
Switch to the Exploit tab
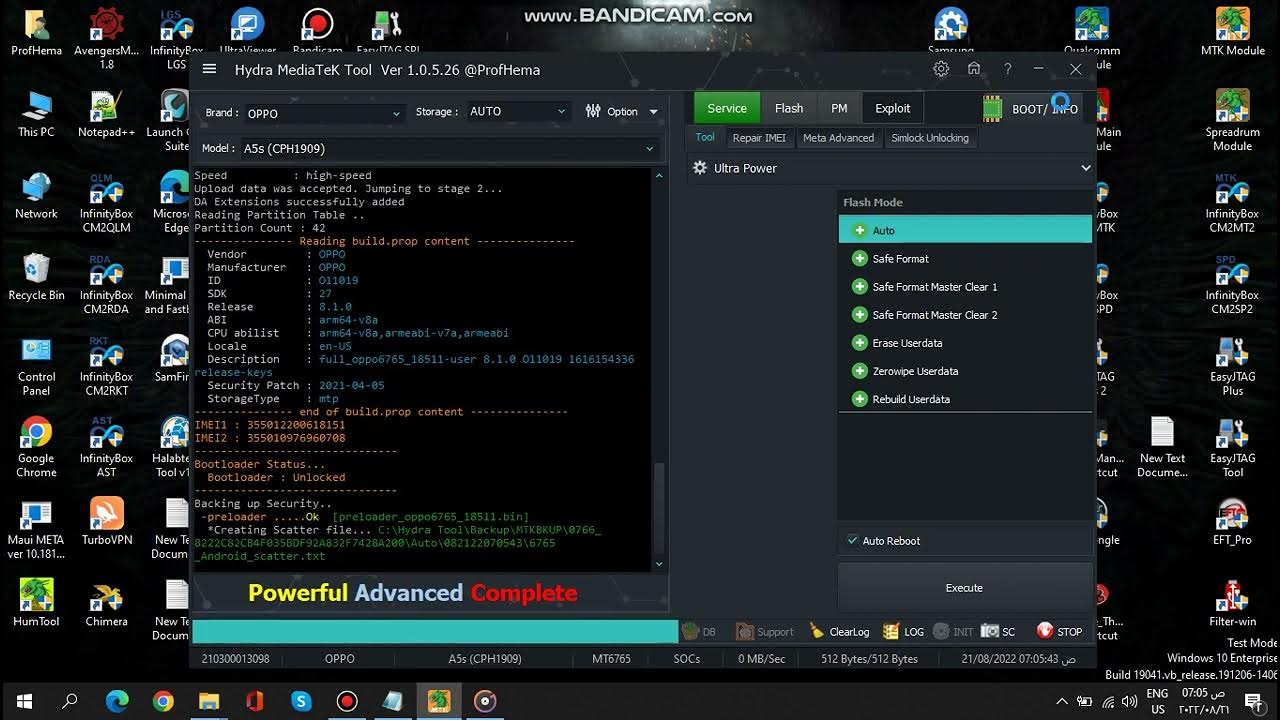click(893, 108)
